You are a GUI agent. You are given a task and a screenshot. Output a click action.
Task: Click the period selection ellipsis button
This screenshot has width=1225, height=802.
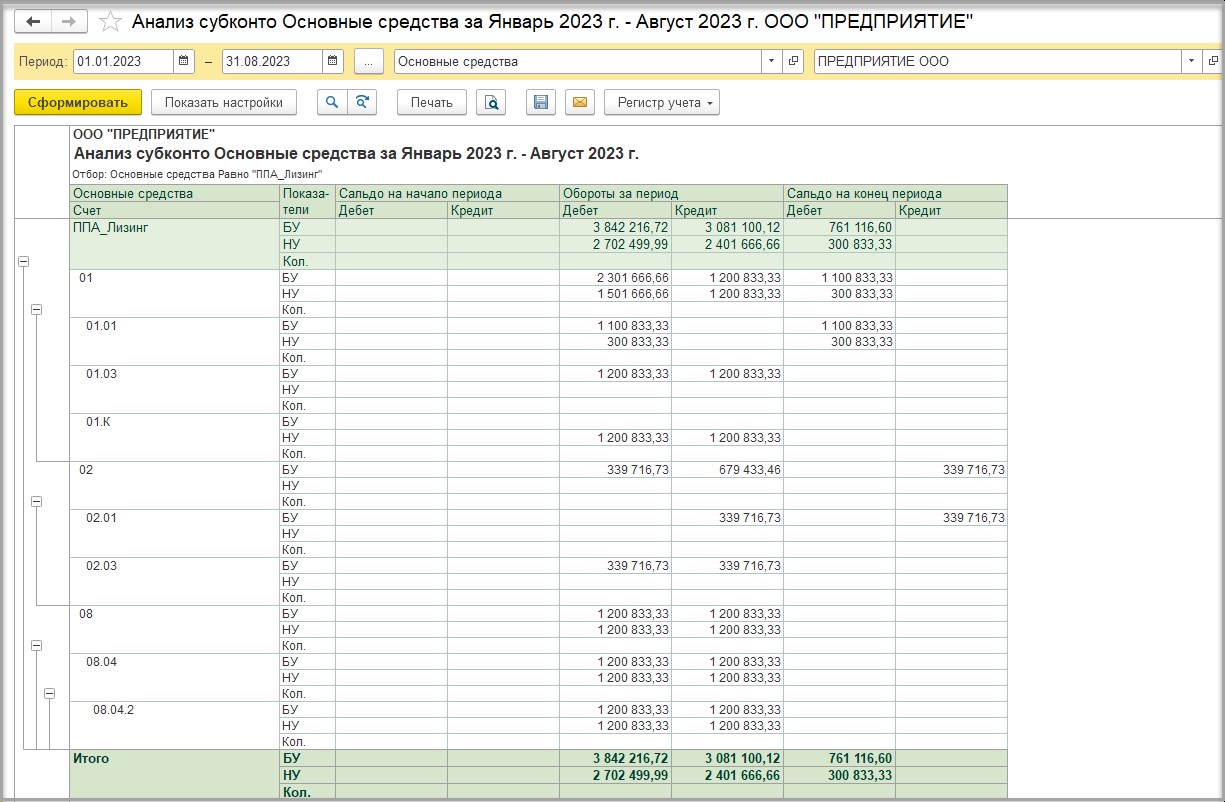point(368,61)
